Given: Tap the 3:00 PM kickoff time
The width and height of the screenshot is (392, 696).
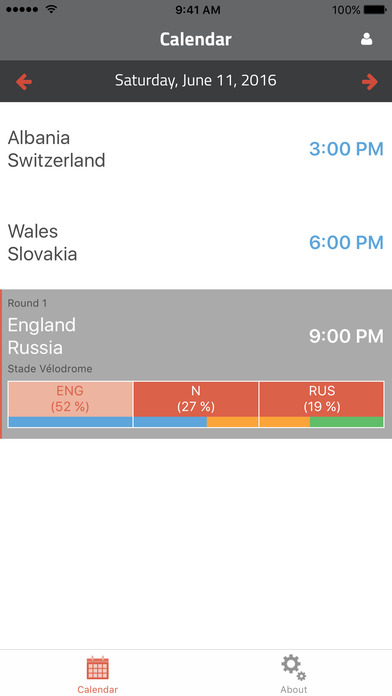Looking at the screenshot, I should 346,149.
